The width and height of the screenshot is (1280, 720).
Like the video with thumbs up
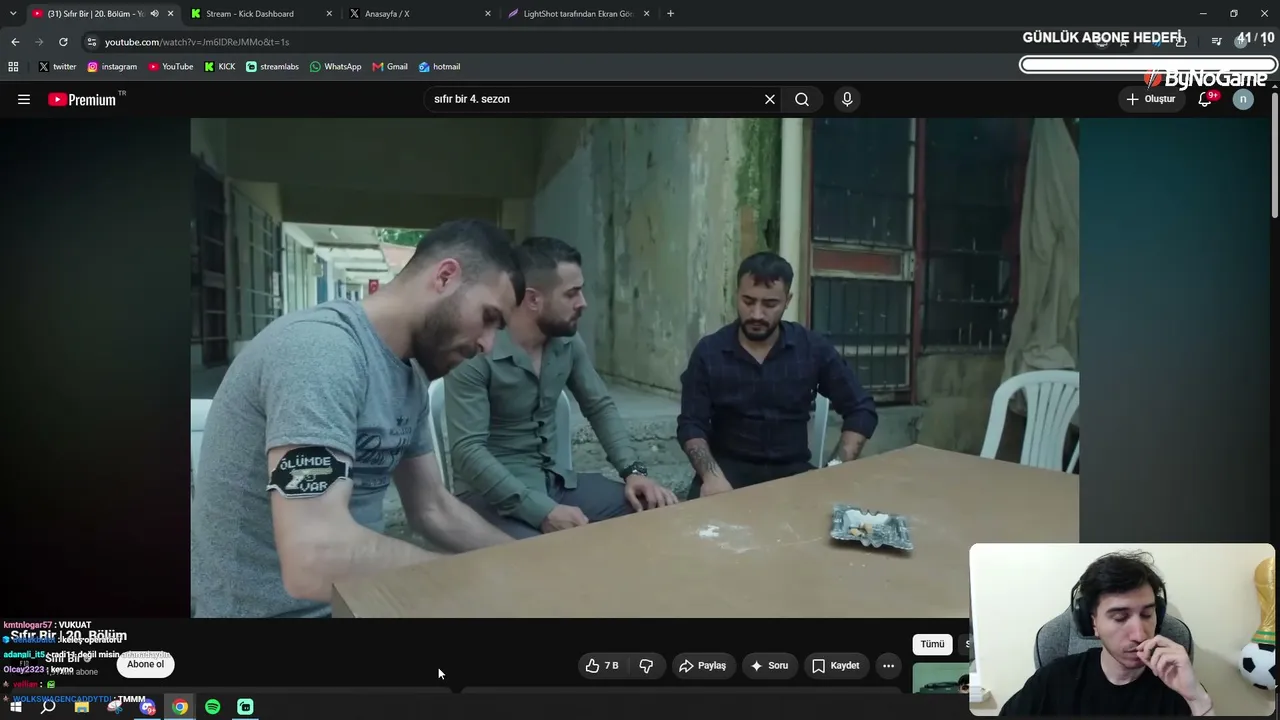coord(603,665)
